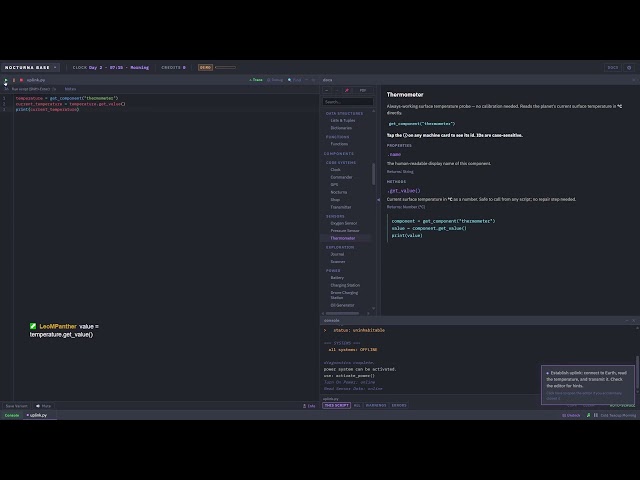The height and width of the screenshot is (480, 640).
Task: Click the PDF button in docs toolbar
Action: 363,90
